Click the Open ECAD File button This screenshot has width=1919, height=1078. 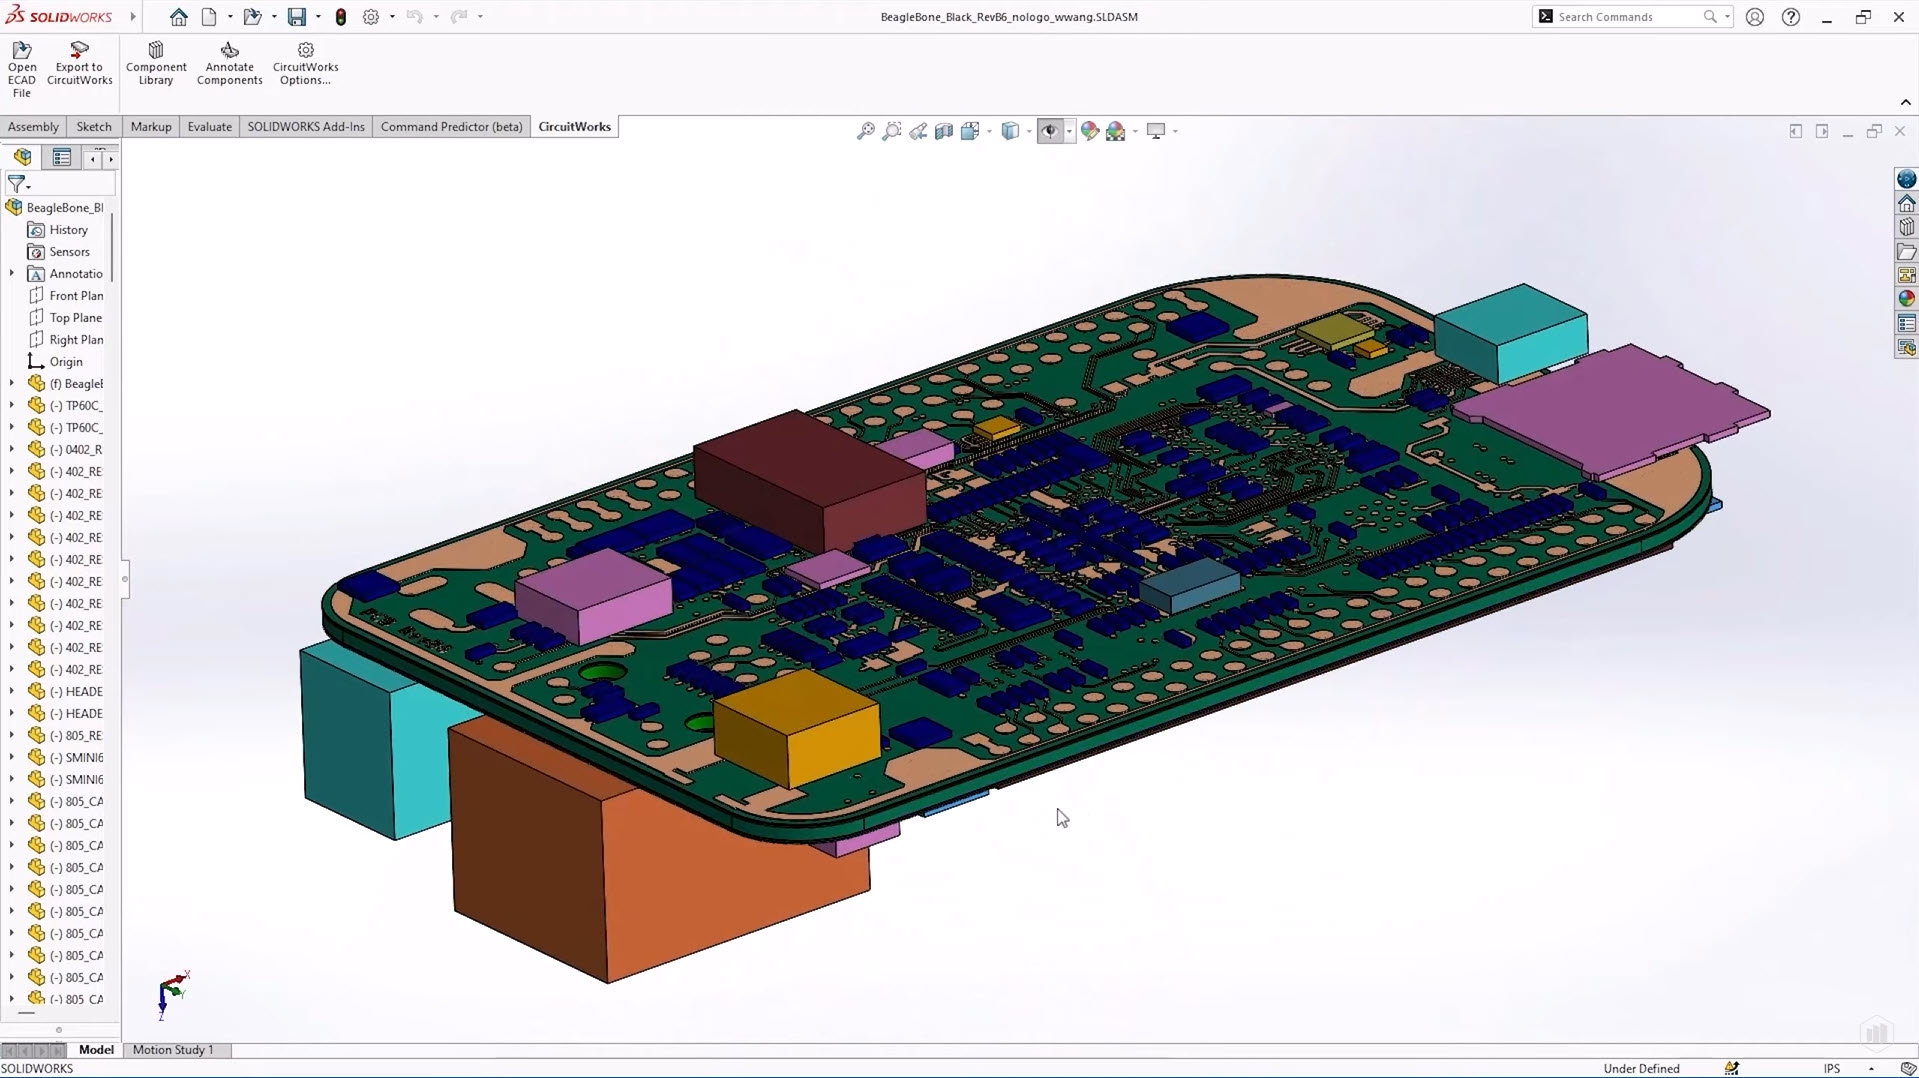[x=21, y=68]
